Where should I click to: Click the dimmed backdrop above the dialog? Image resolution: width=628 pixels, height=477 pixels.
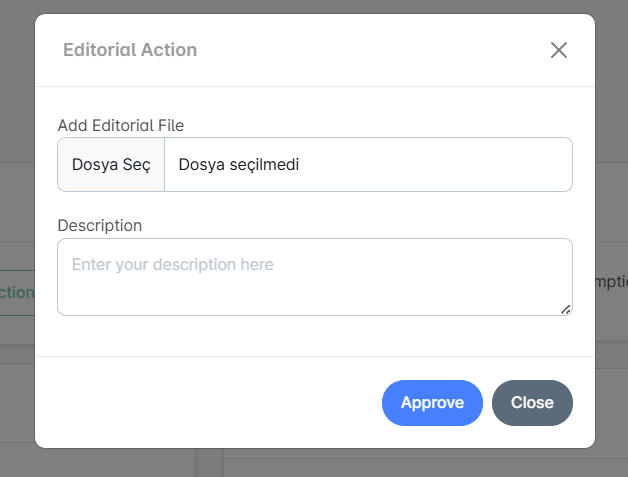coord(314,6)
